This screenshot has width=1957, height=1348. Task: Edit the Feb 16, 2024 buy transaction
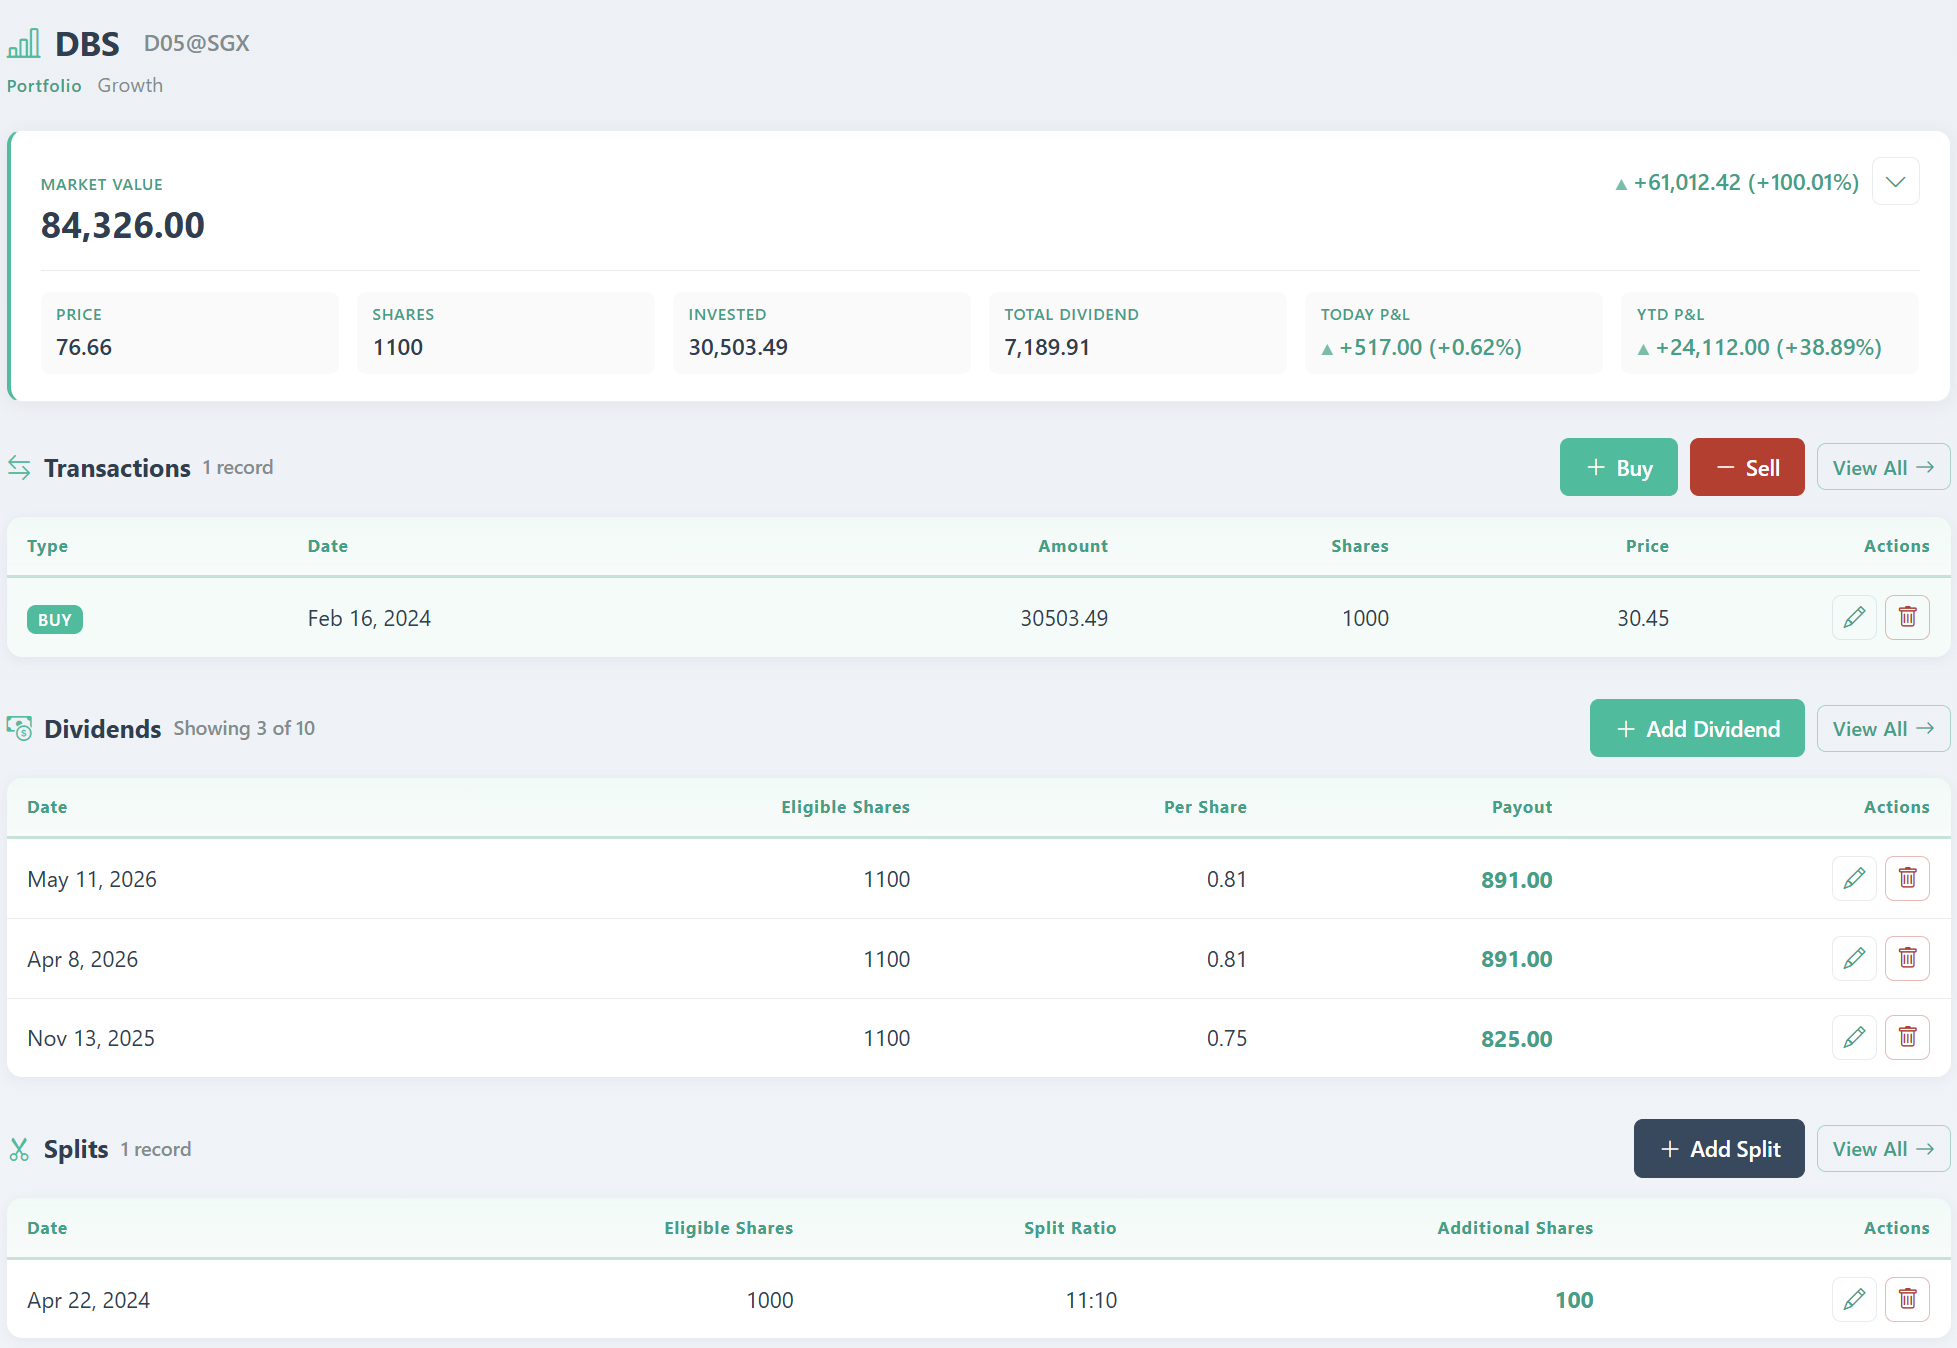click(x=1854, y=617)
